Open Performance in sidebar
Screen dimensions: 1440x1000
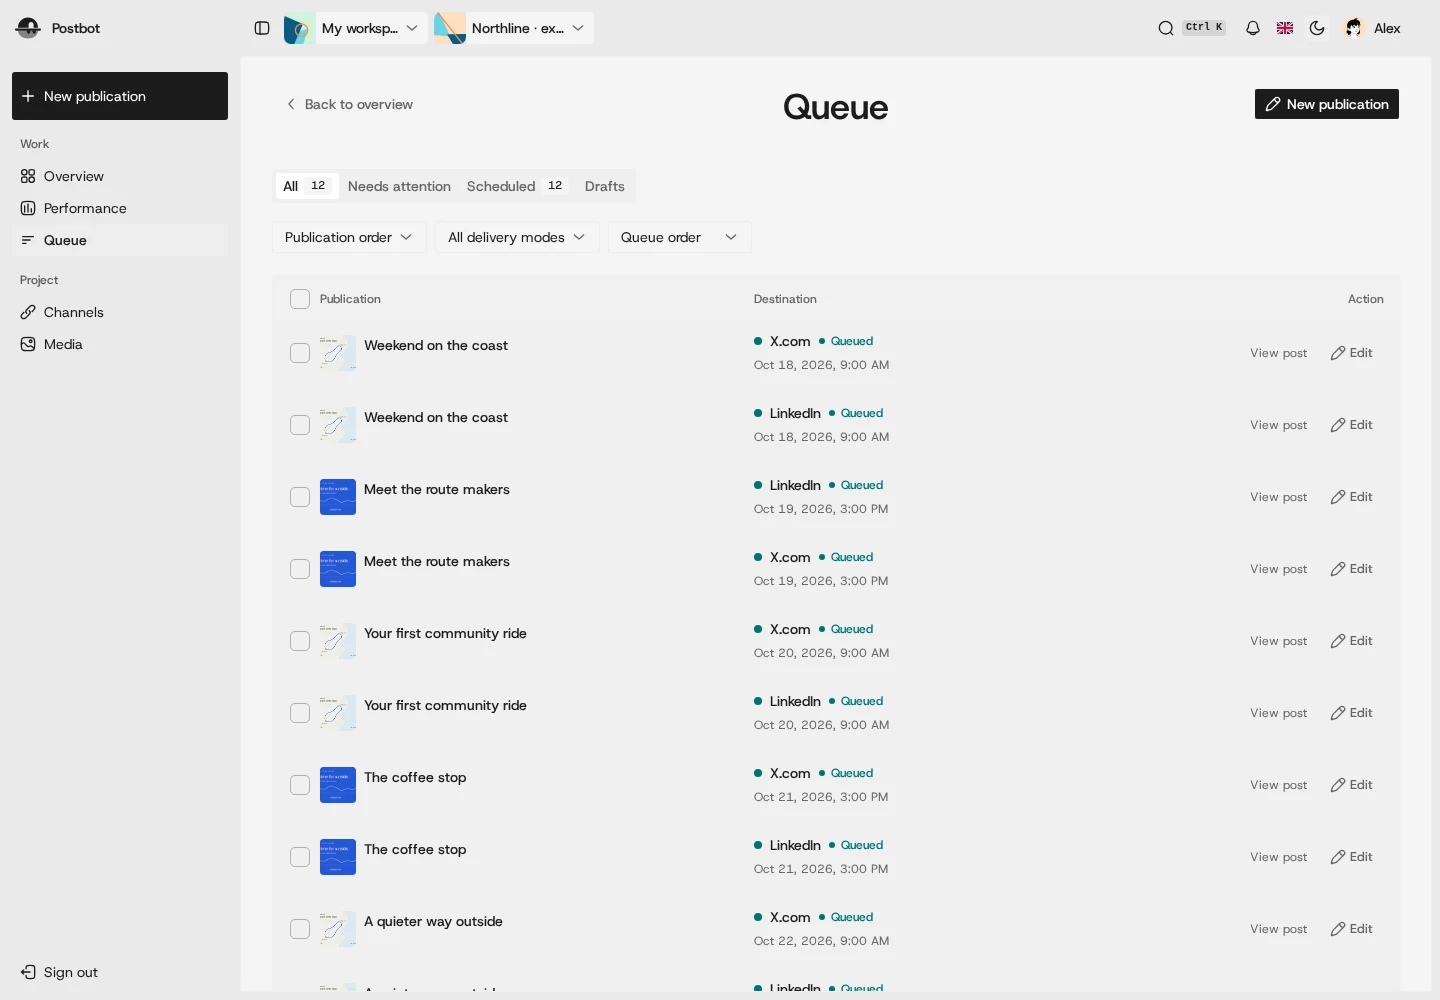pyautogui.click(x=120, y=208)
